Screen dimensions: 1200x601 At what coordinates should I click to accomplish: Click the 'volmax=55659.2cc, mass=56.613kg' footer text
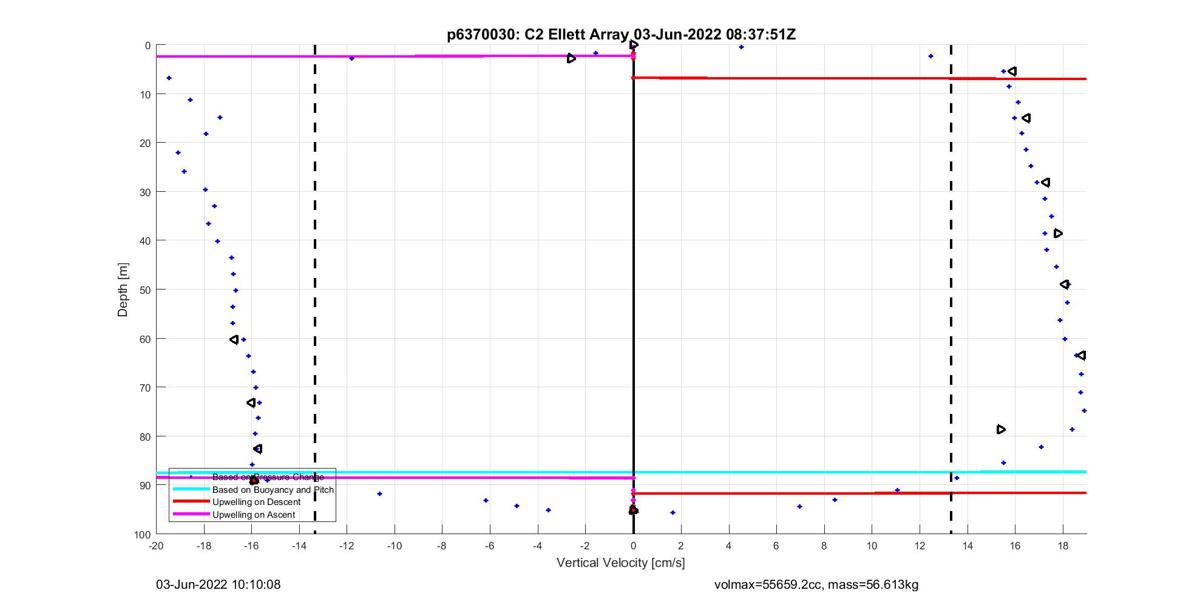[x=817, y=583]
